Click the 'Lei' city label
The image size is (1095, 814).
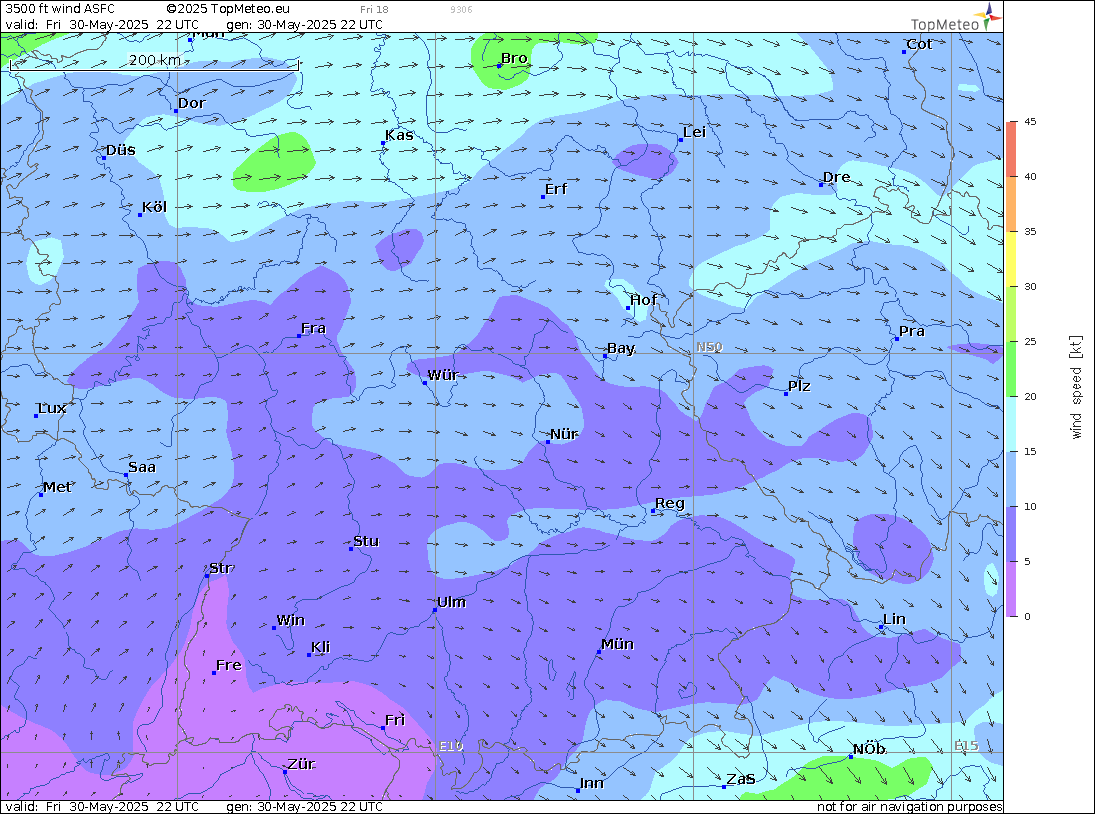694,132
